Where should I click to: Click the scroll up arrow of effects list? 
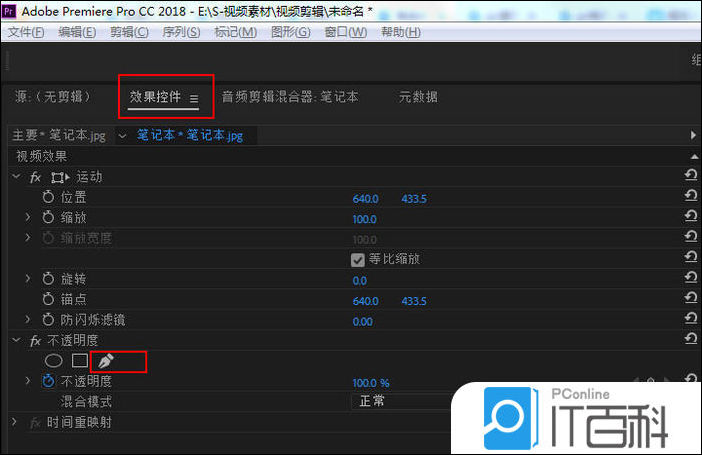(694, 156)
